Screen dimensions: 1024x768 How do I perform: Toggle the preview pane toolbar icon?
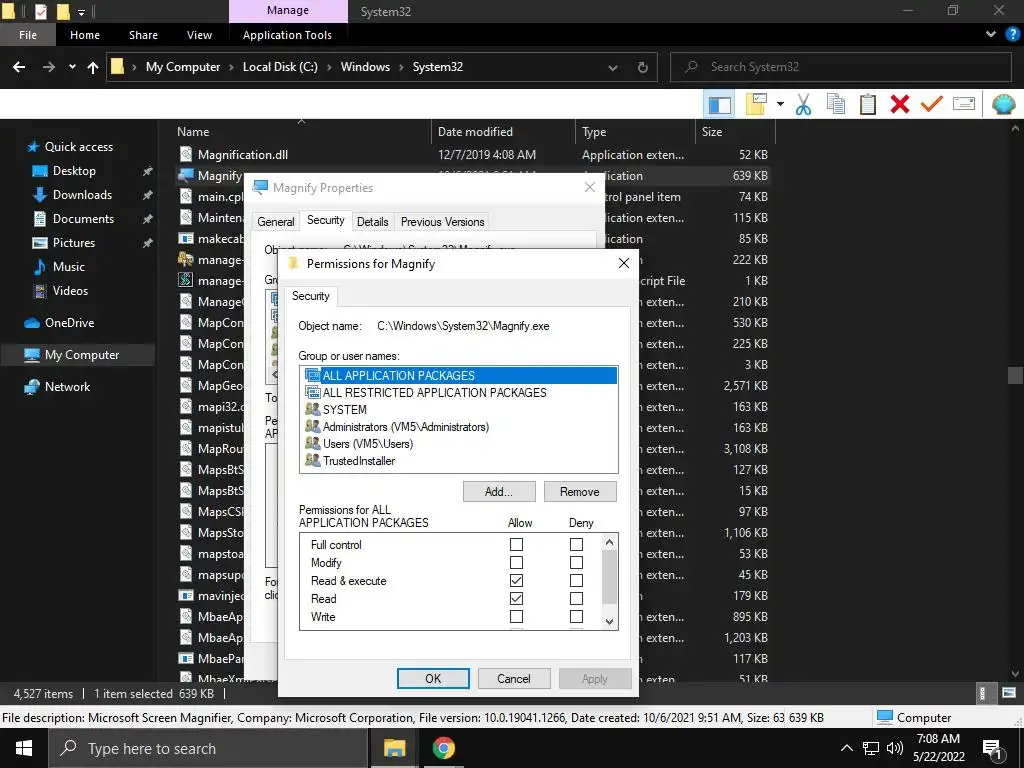click(720, 104)
